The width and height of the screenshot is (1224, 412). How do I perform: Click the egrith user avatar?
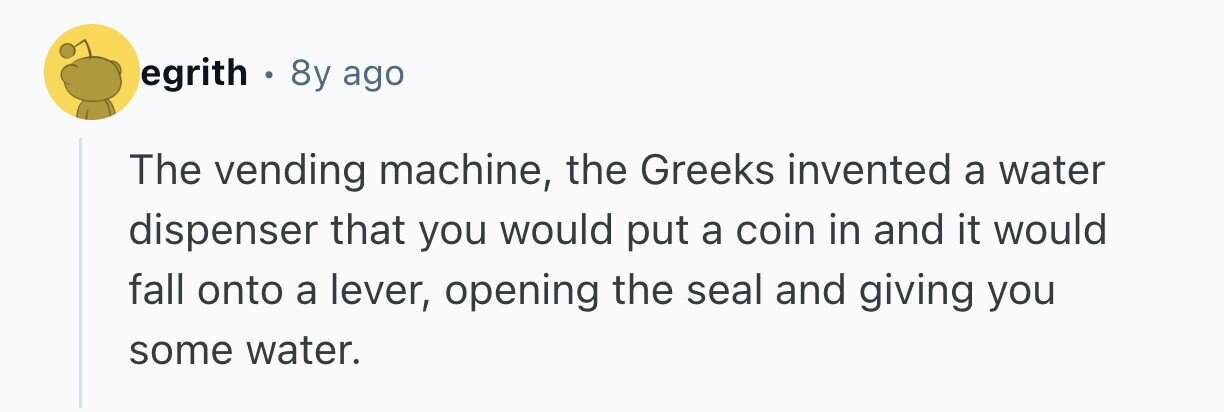pyautogui.click(x=92, y=73)
